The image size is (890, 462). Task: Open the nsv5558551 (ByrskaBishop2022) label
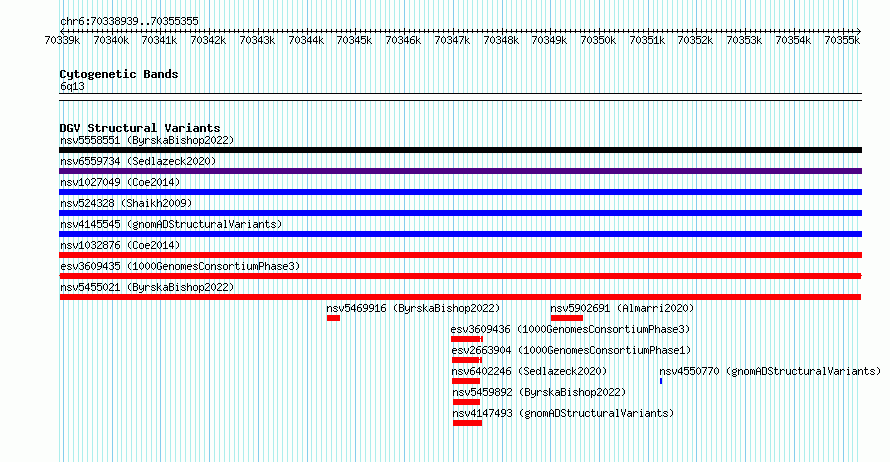point(147,140)
